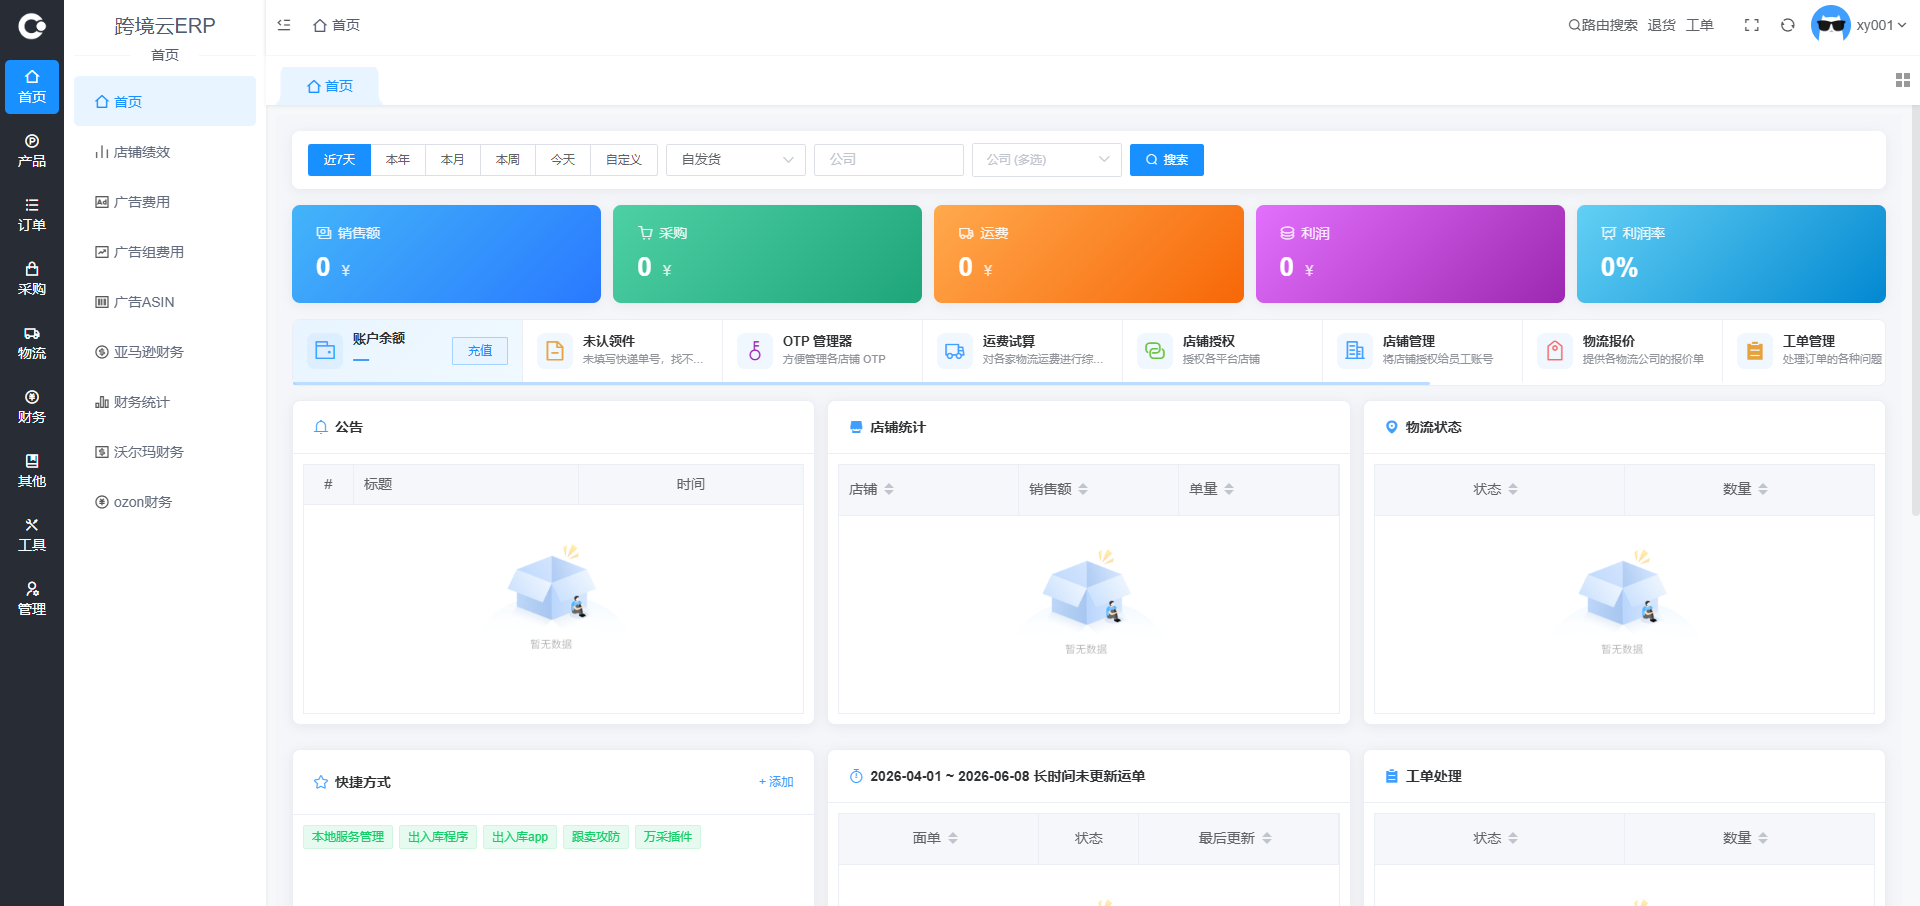Screen dimensions: 1920x906
Task: Open the 产品 sidebar section
Action: pyautogui.click(x=32, y=151)
